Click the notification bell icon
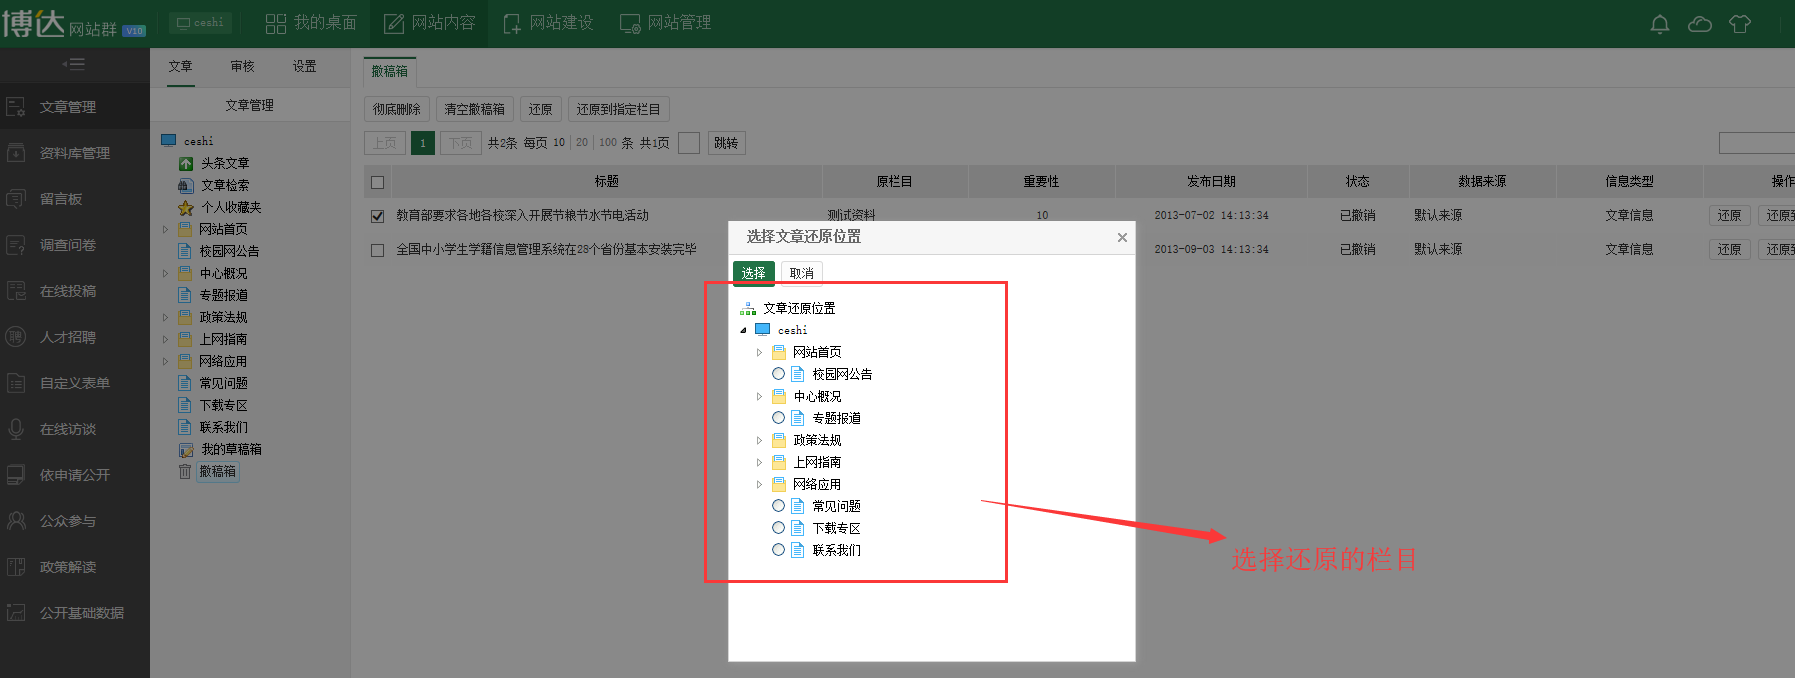Screen dimensions: 1795x678 pos(1660,24)
